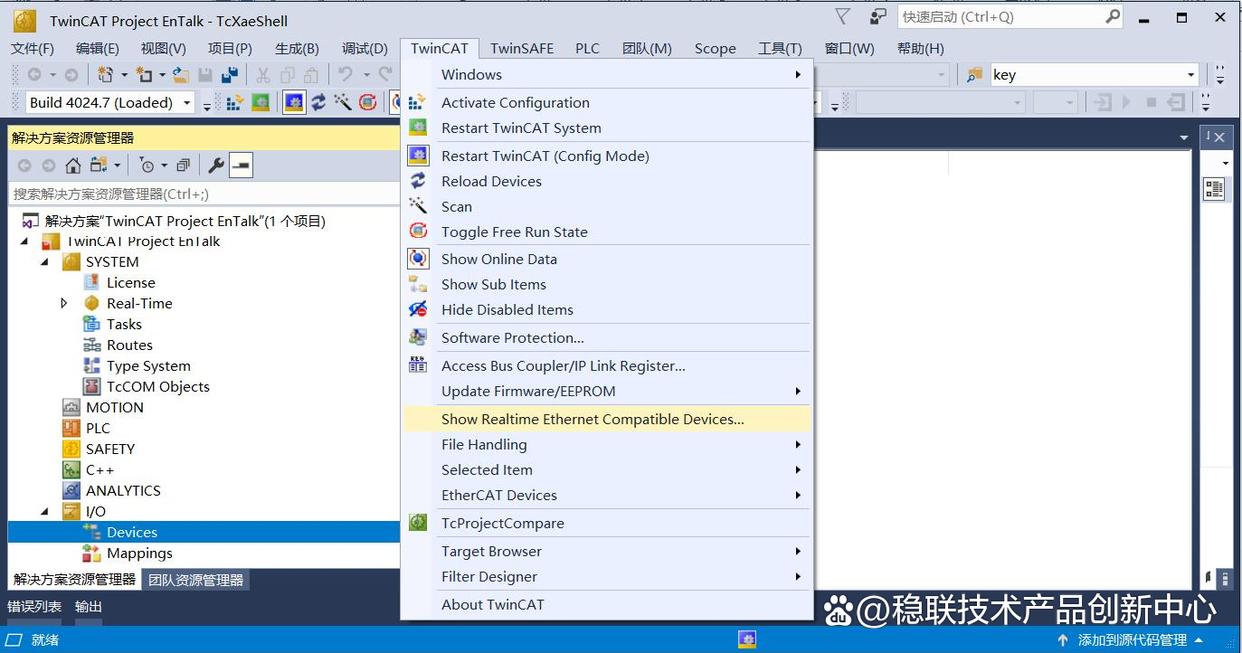
Task: Click the feedback person icon
Action: point(877,17)
